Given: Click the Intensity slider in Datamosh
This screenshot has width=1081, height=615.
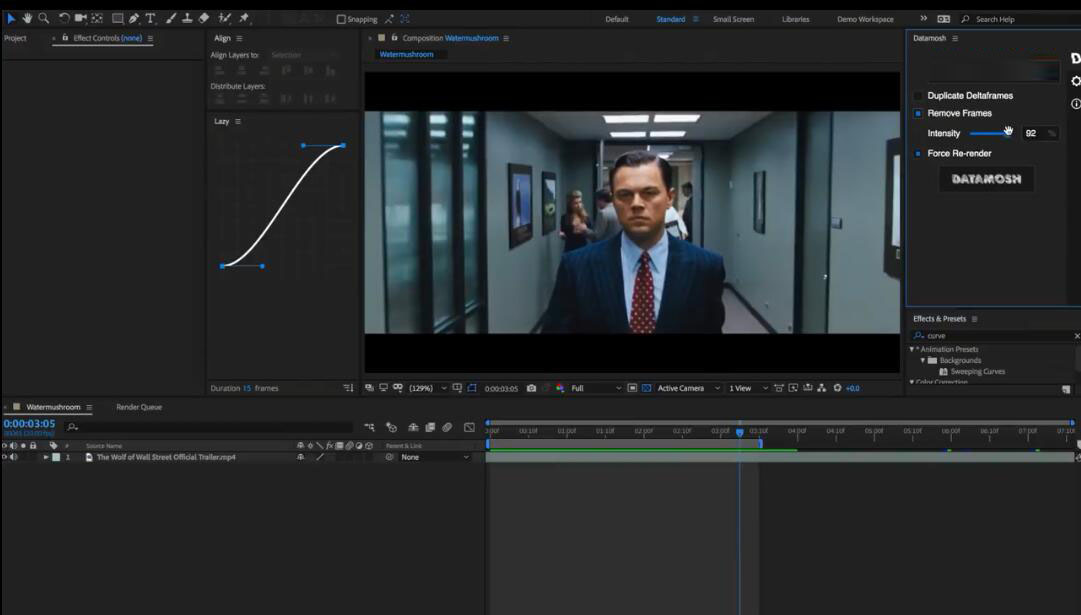Looking at the screenshot, I should 989,133.
